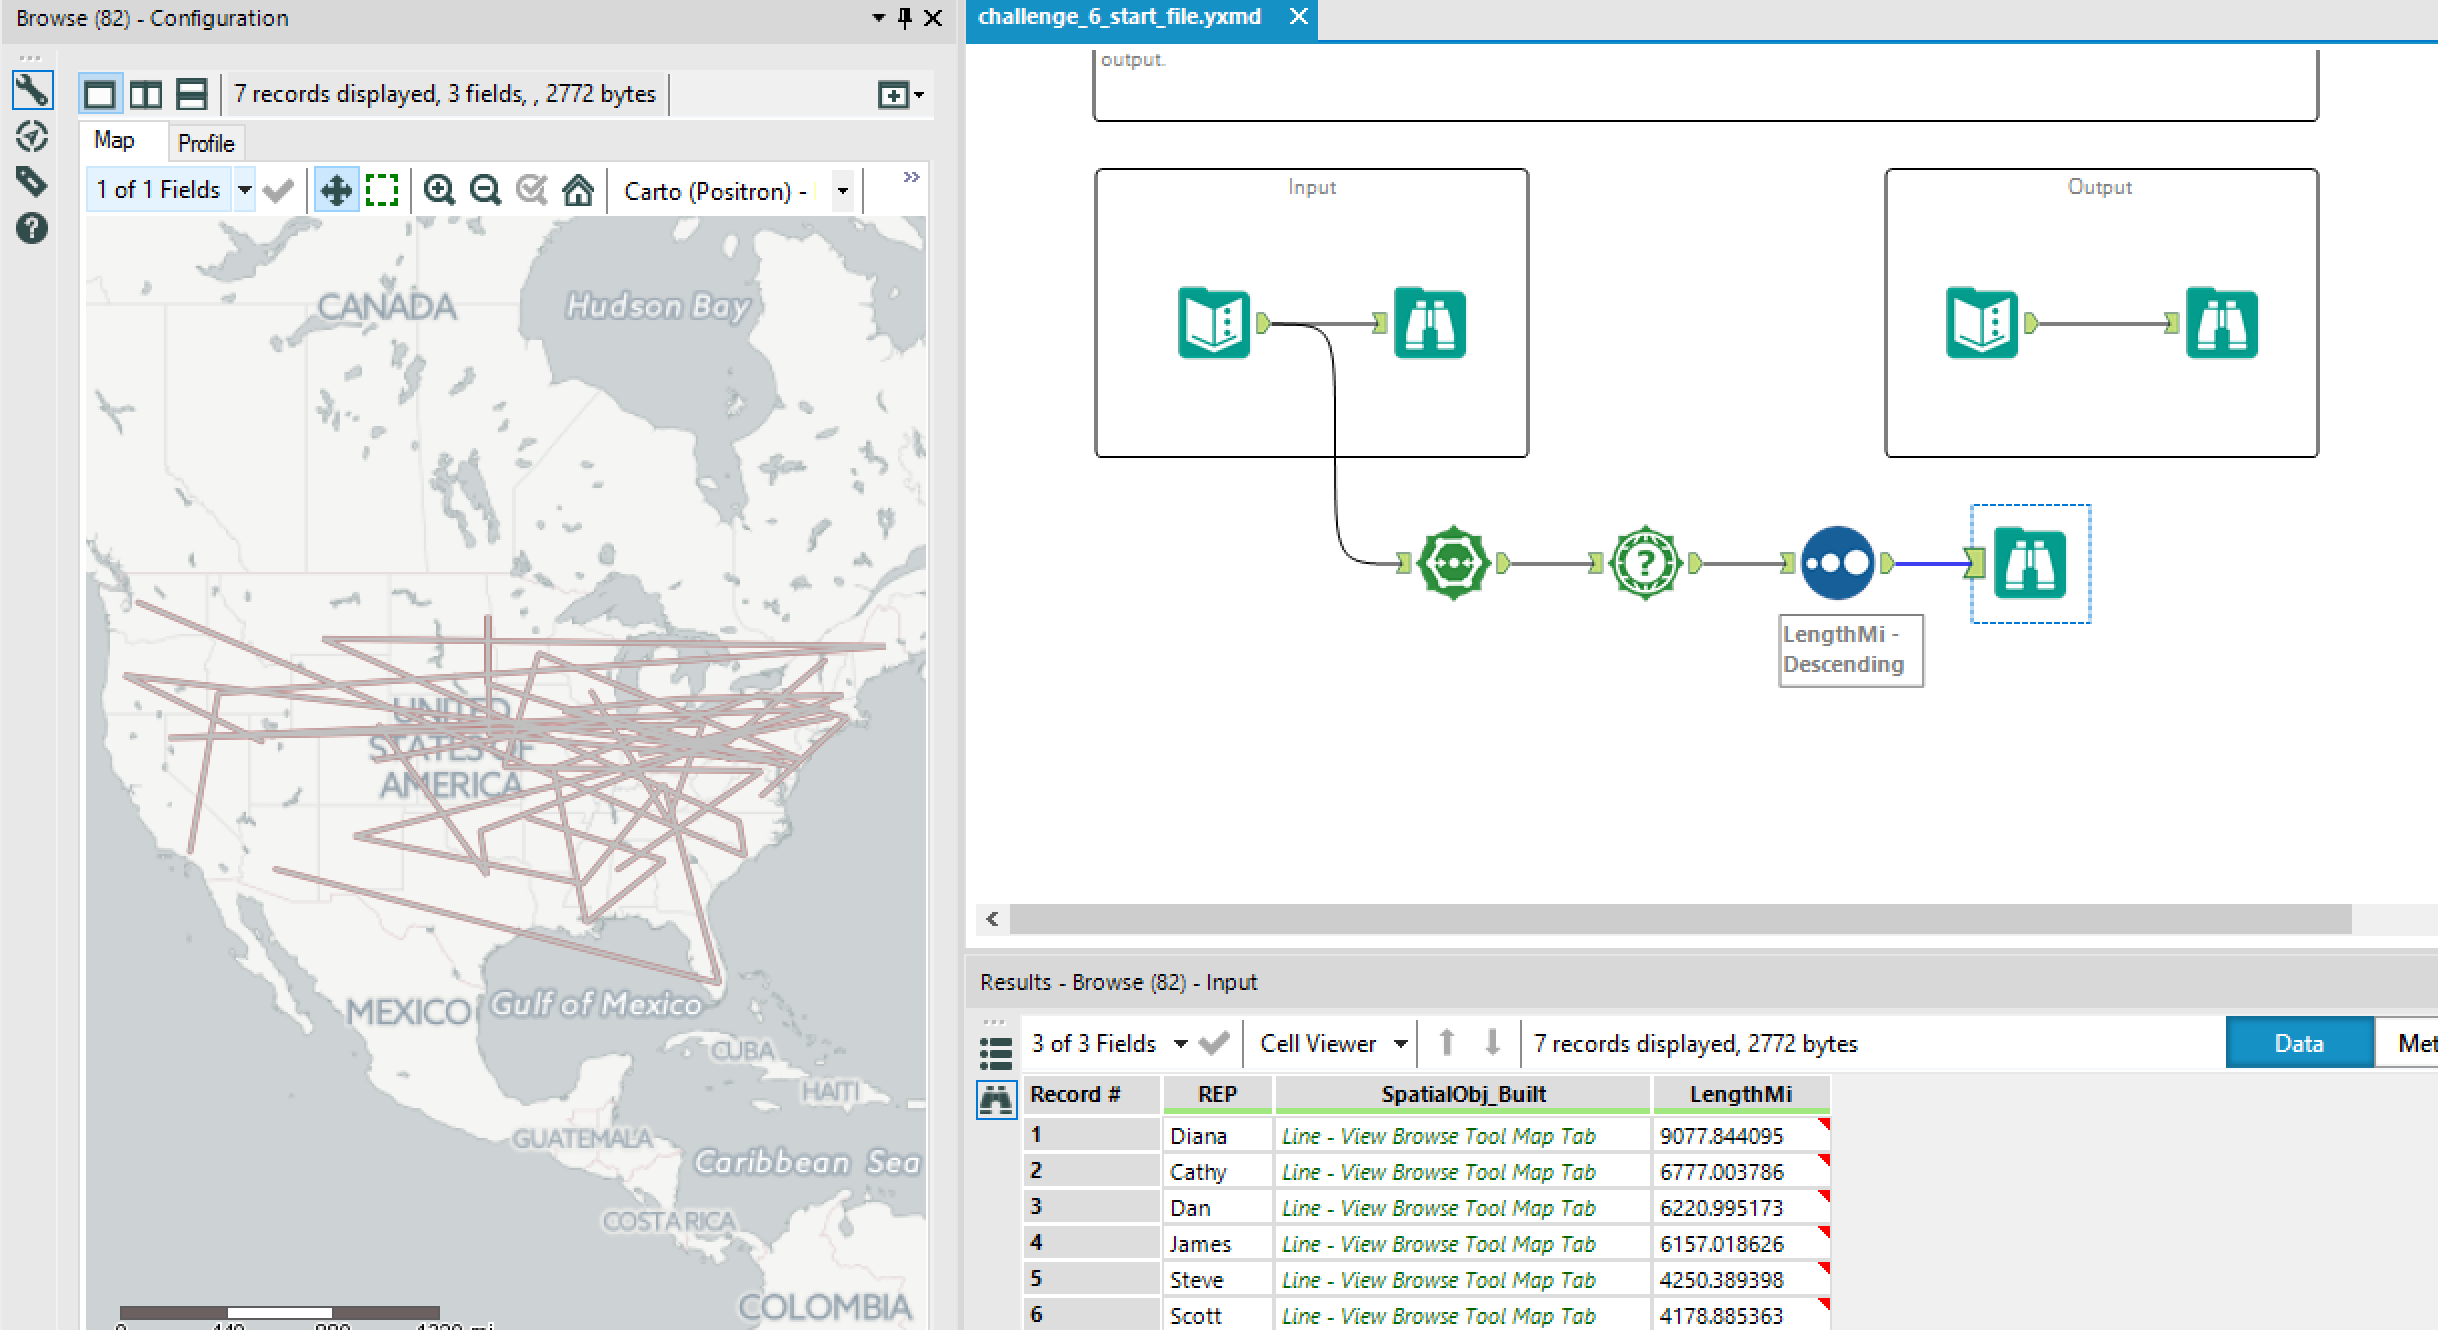Click the Input Data tool inside the Input container

(1214, 322)
